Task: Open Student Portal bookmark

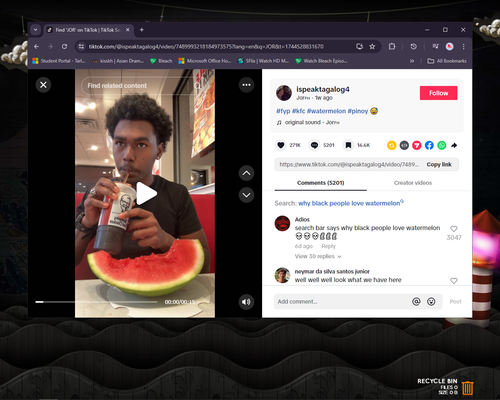Action: click(59, 61)
